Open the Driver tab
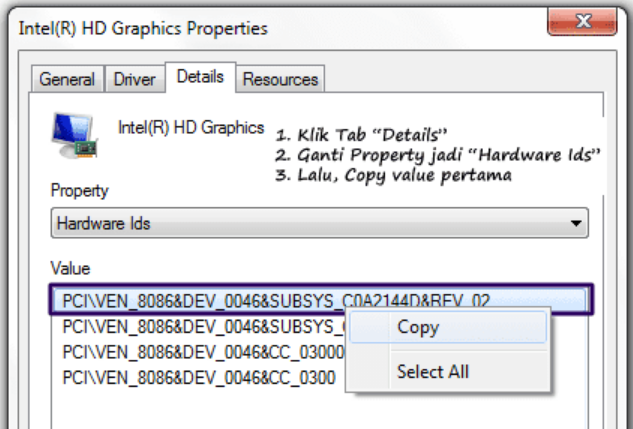The image size is (633, 429). [134, 79]
